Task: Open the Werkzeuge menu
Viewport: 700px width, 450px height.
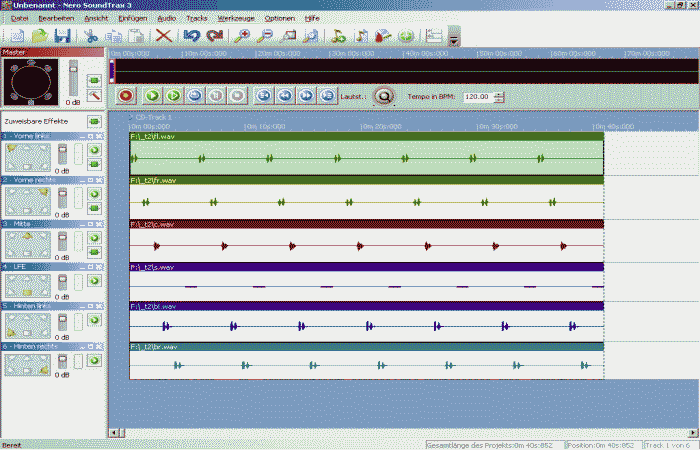Action: [x=236, y=18]
